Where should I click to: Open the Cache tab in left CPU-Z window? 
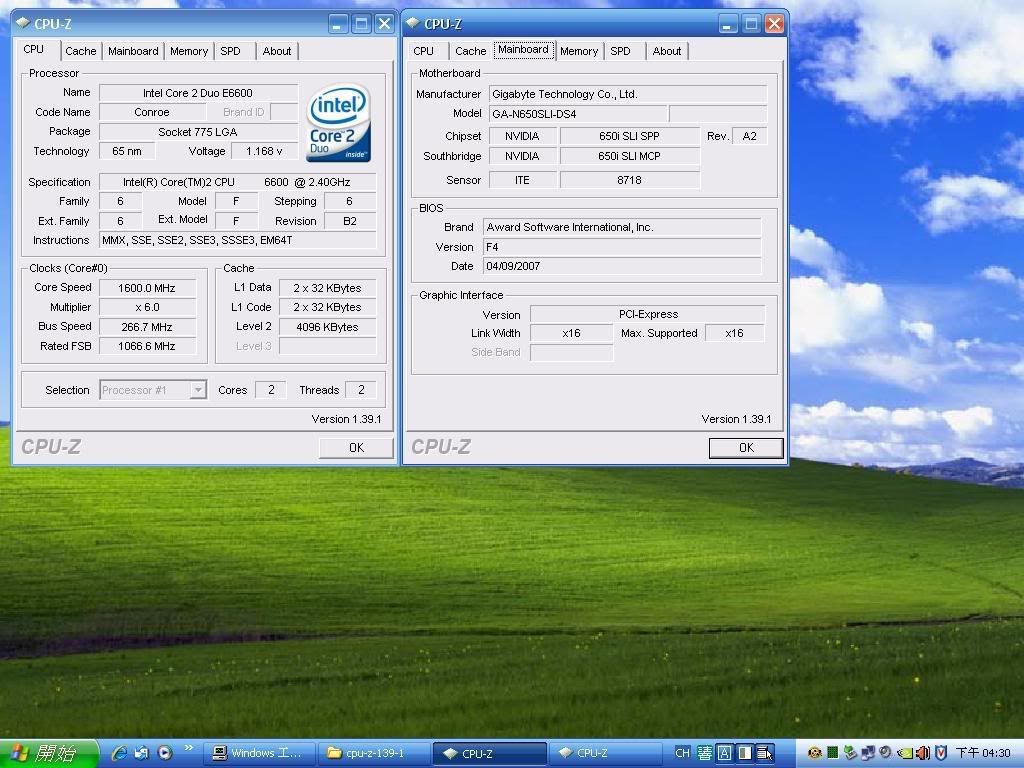(x=81, y=51)
